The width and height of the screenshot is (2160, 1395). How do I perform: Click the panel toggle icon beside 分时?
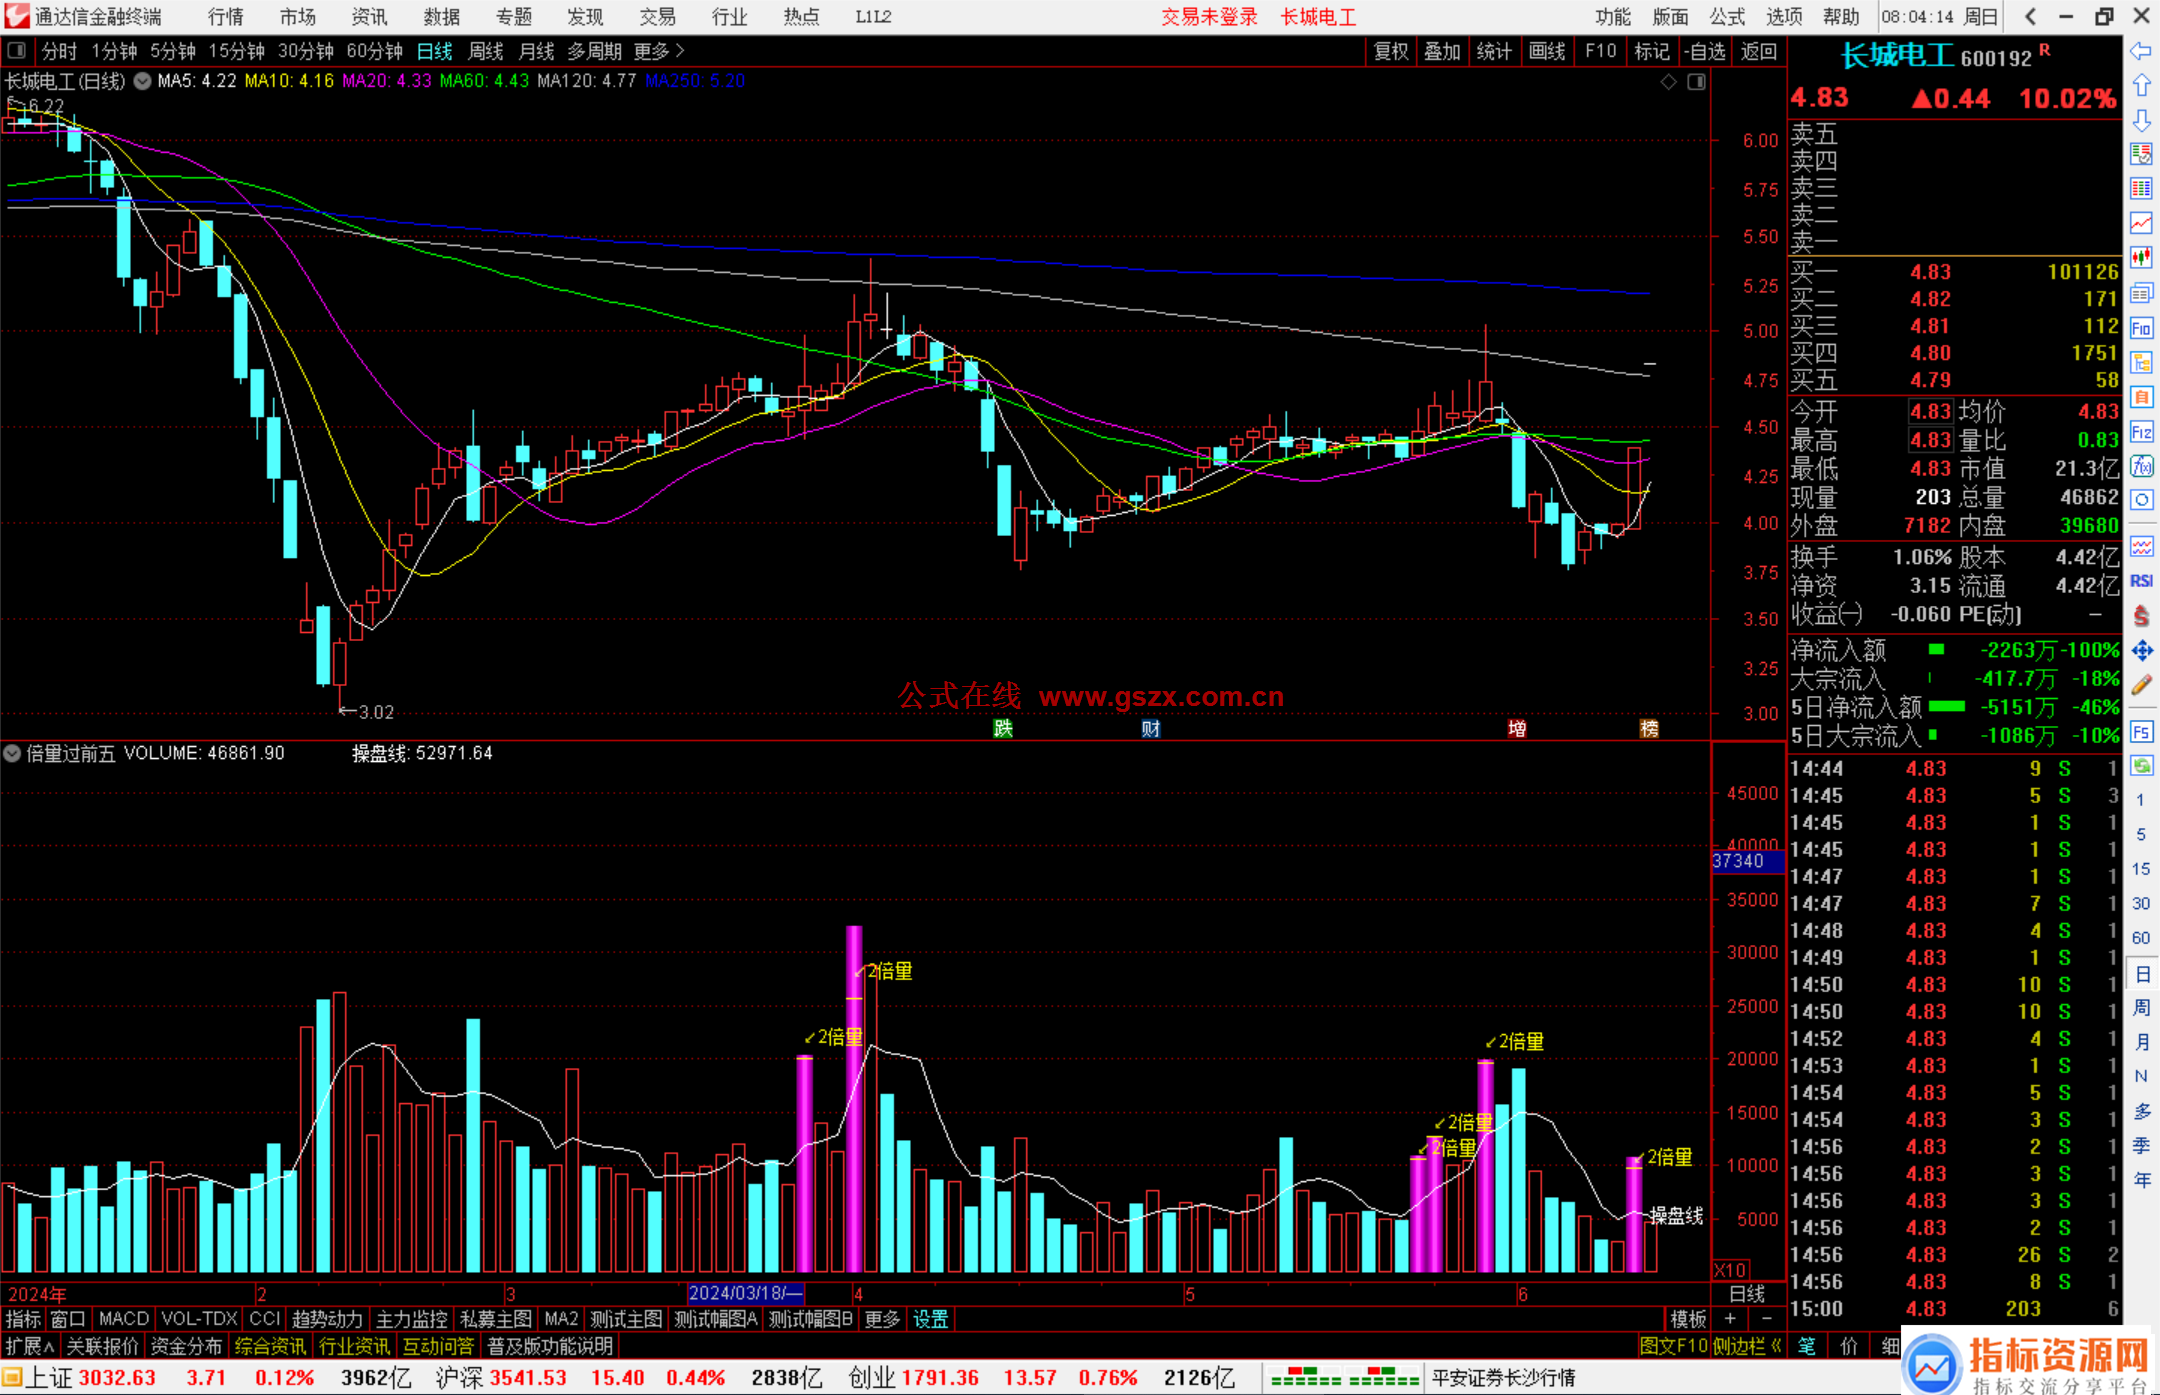coord(16,51)
